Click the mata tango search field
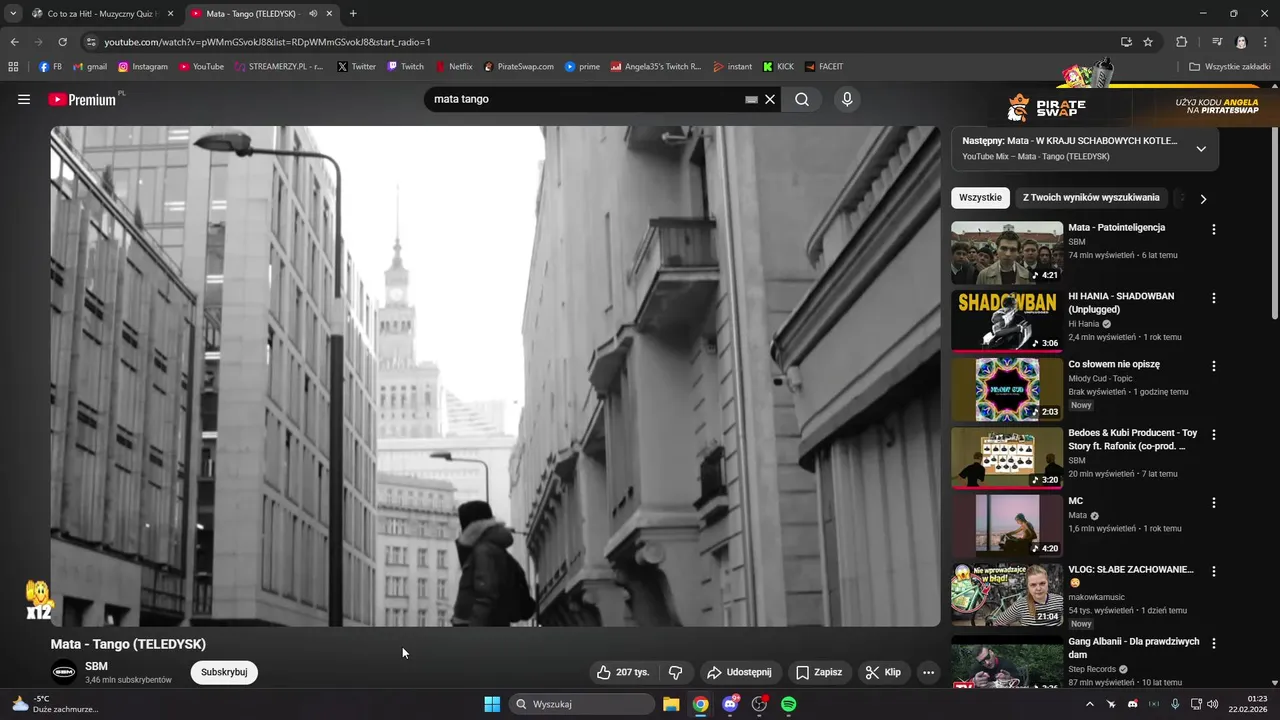 (x=585, y=99)
